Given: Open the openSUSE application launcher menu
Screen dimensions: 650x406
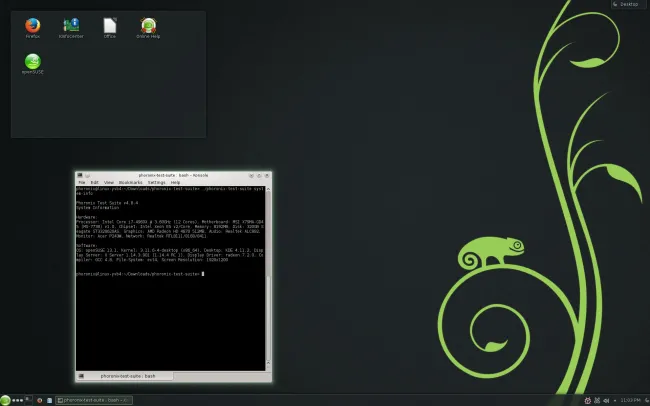Looking at the screenshot, I should [x=5, y=400].
